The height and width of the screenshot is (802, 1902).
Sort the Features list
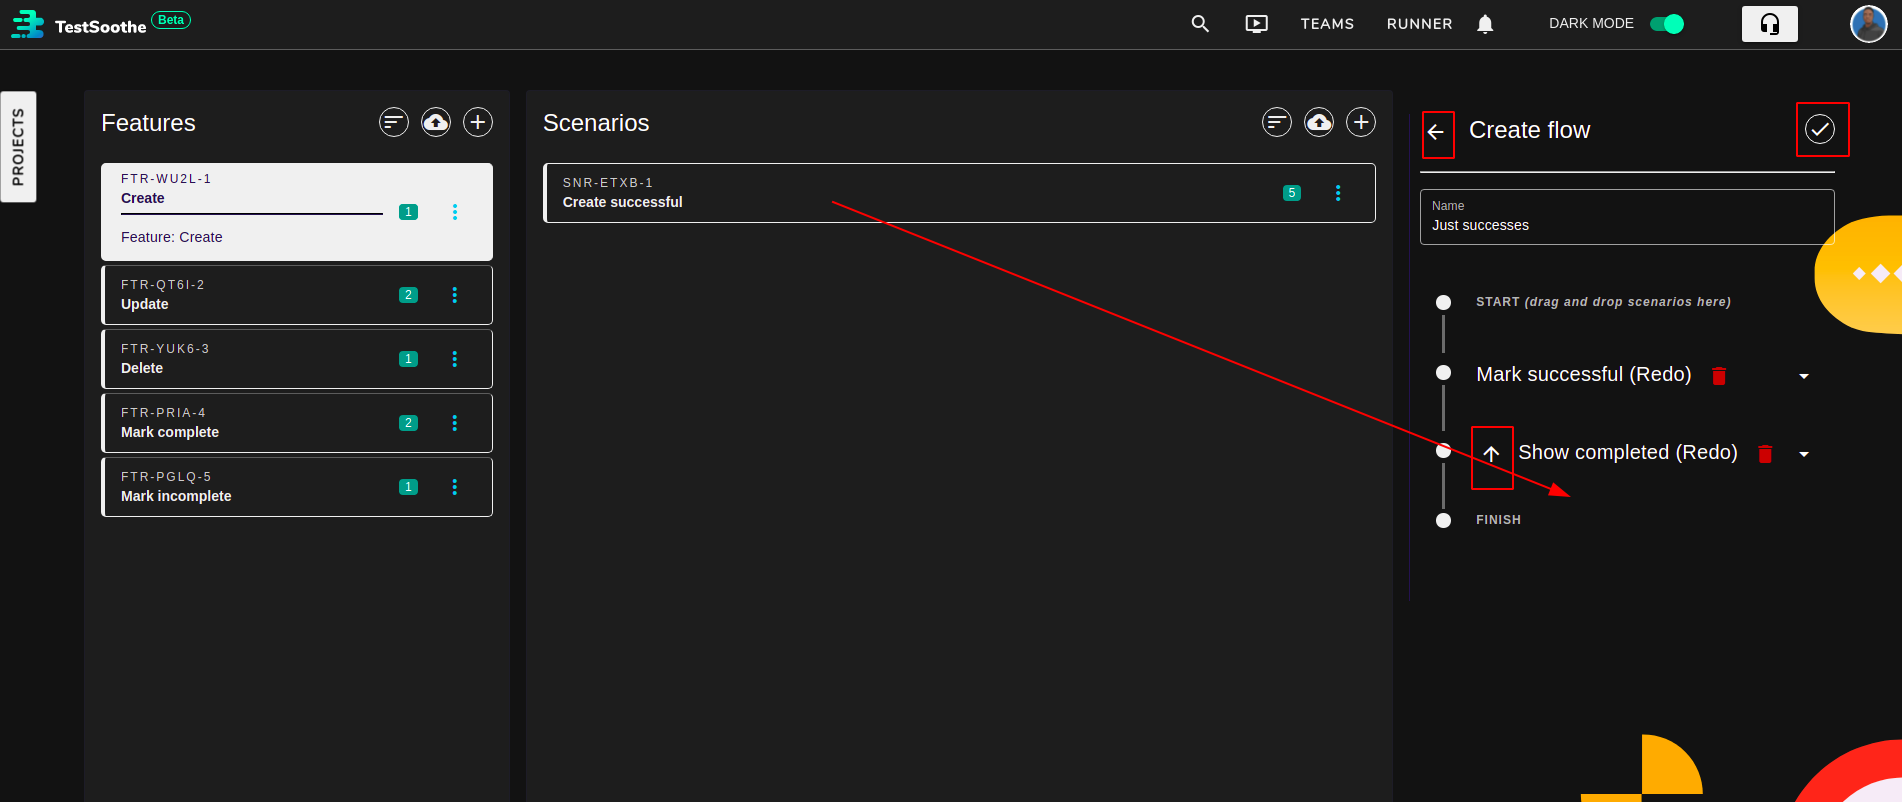pyautogui.click(x=394, y=122)
